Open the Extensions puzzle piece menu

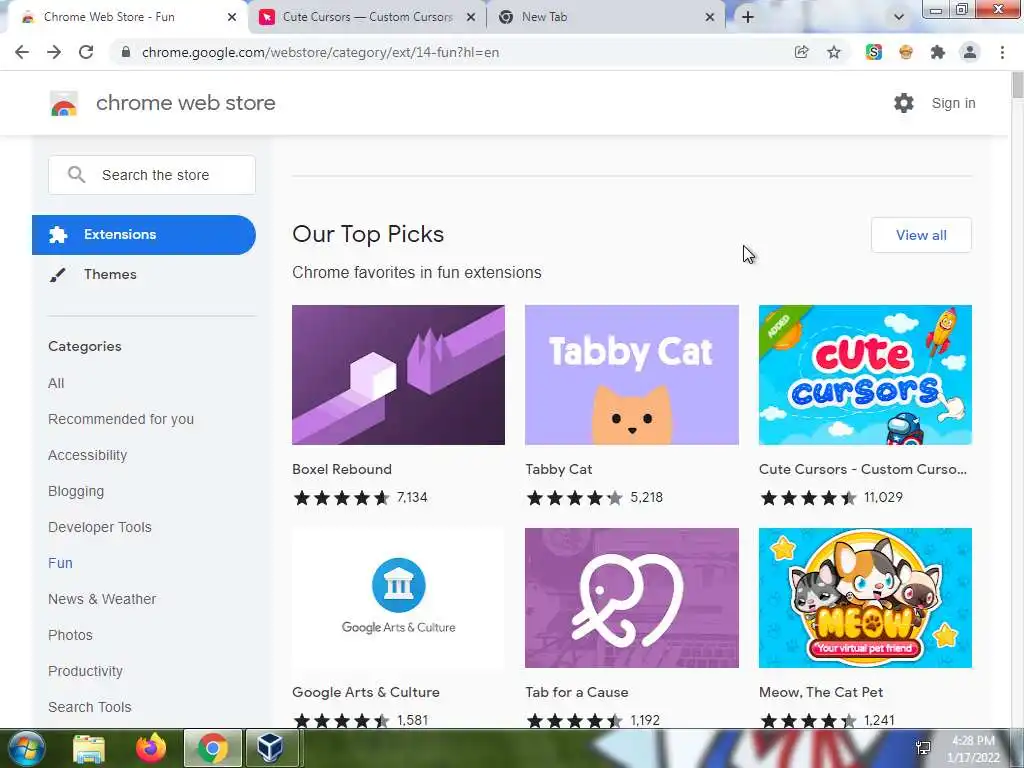pyautogui.click(x=938, y=52)
